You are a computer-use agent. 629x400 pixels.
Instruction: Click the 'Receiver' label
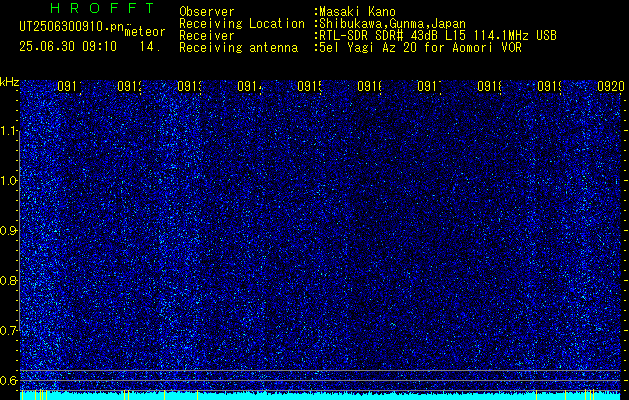pos(207,36)
